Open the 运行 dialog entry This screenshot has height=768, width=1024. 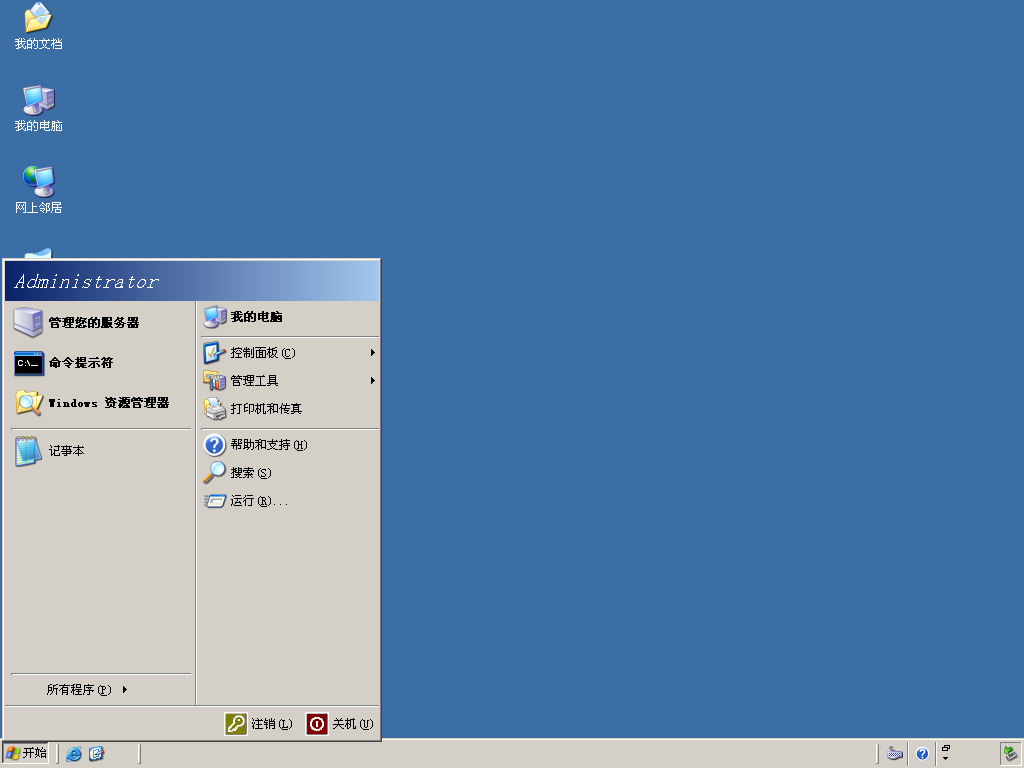(289, 501)
